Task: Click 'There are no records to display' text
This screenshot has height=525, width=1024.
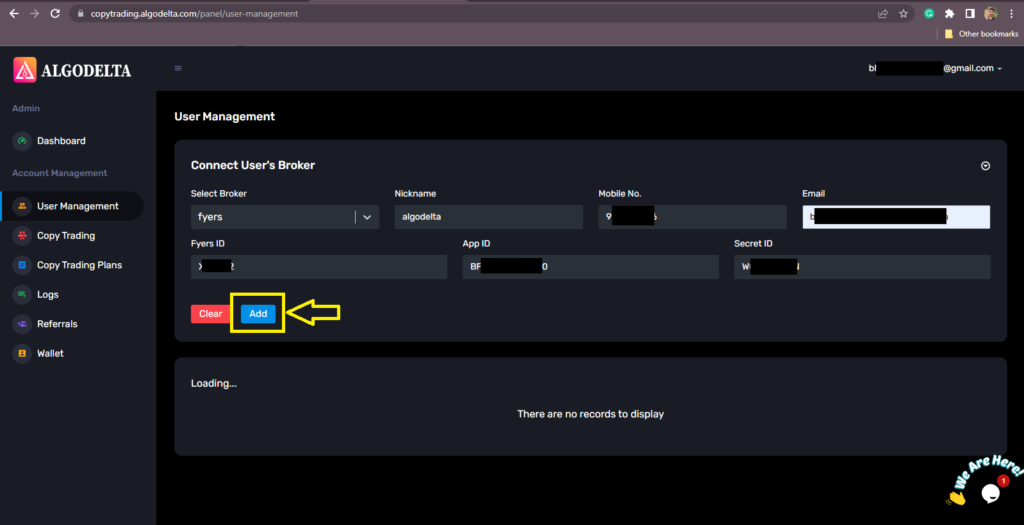Action: pos(590,414)
